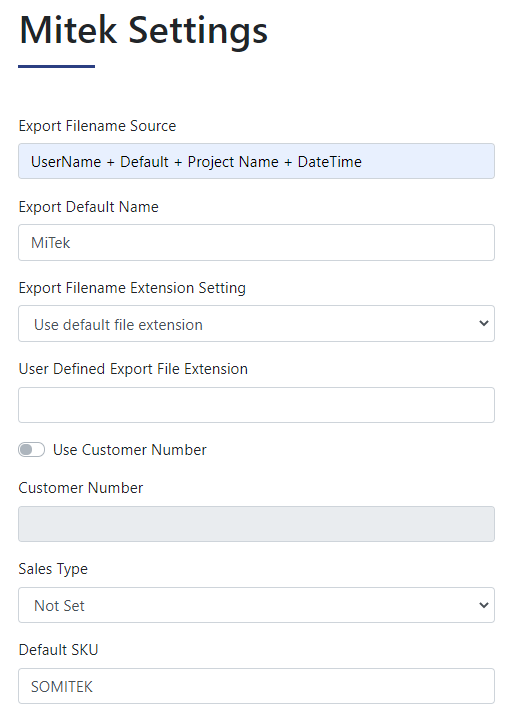
Task: Click the greyed-out Customer Number field
Action: [256, 524]
